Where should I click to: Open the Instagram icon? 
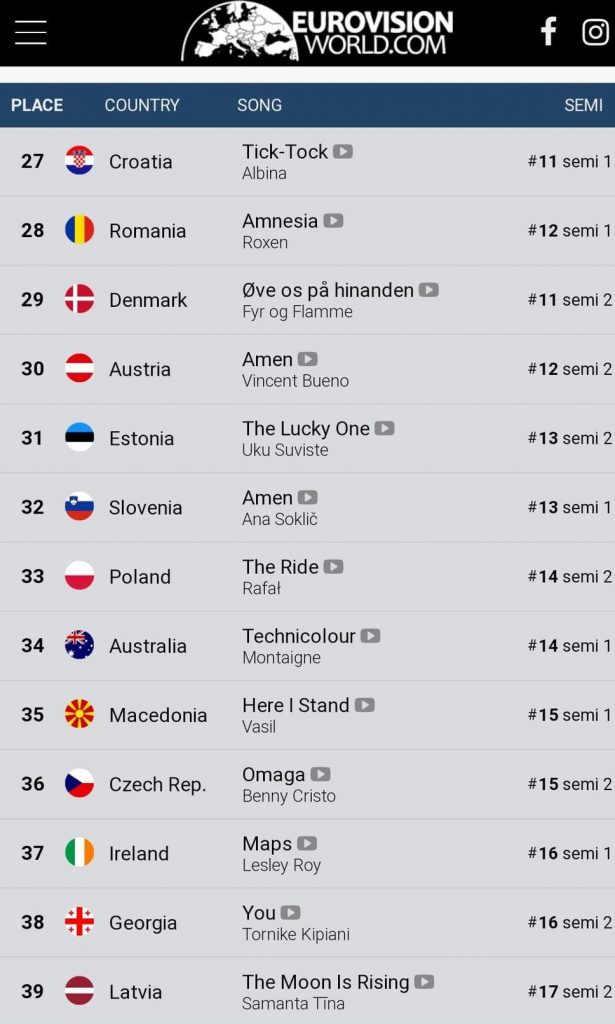595,31
